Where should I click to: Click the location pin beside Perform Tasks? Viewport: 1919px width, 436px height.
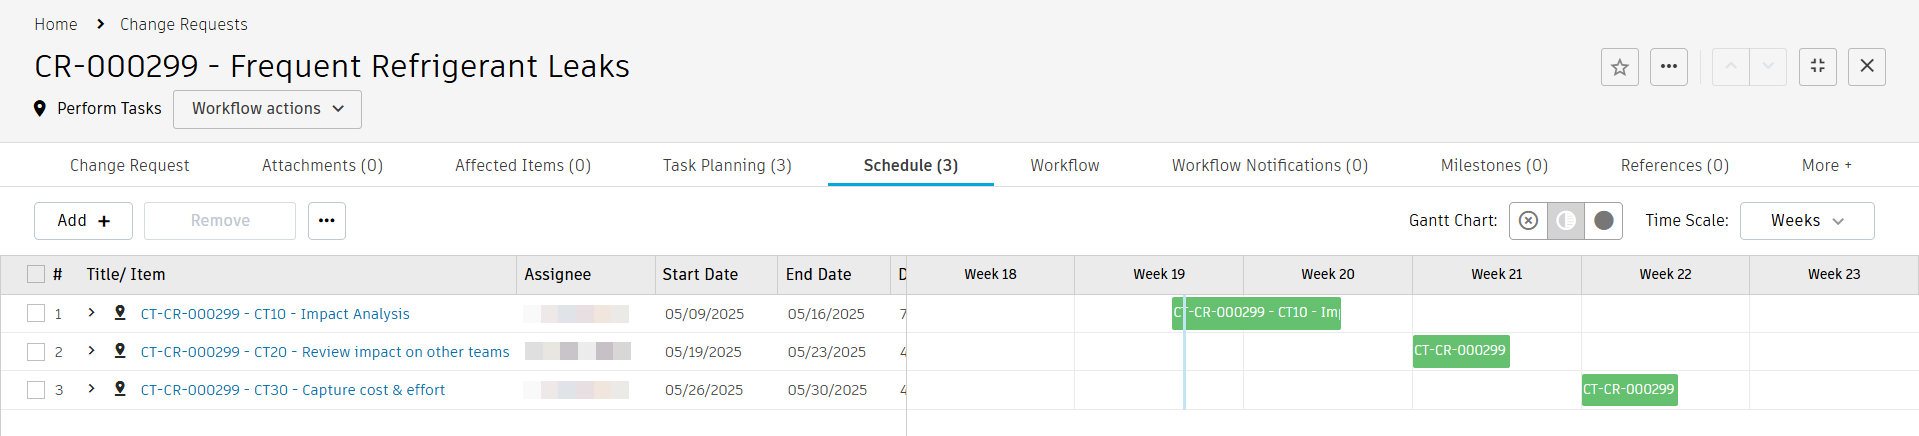pyautogui.click(x=40, y=109)
